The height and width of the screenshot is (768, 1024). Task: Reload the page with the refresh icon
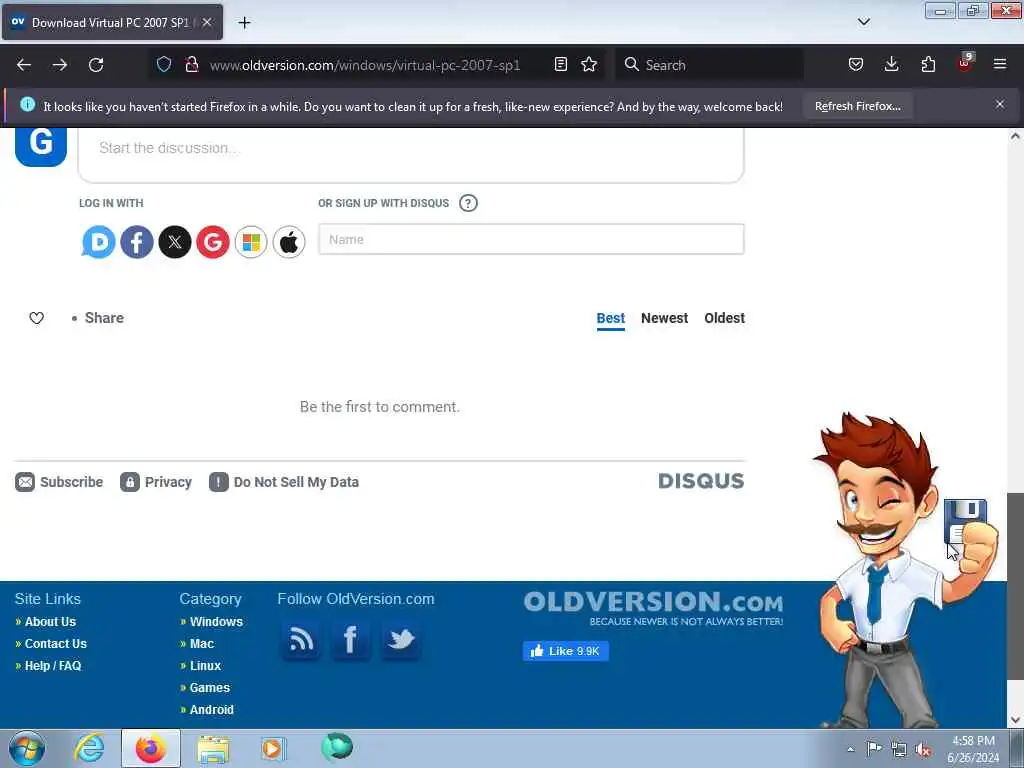(96, 65)
